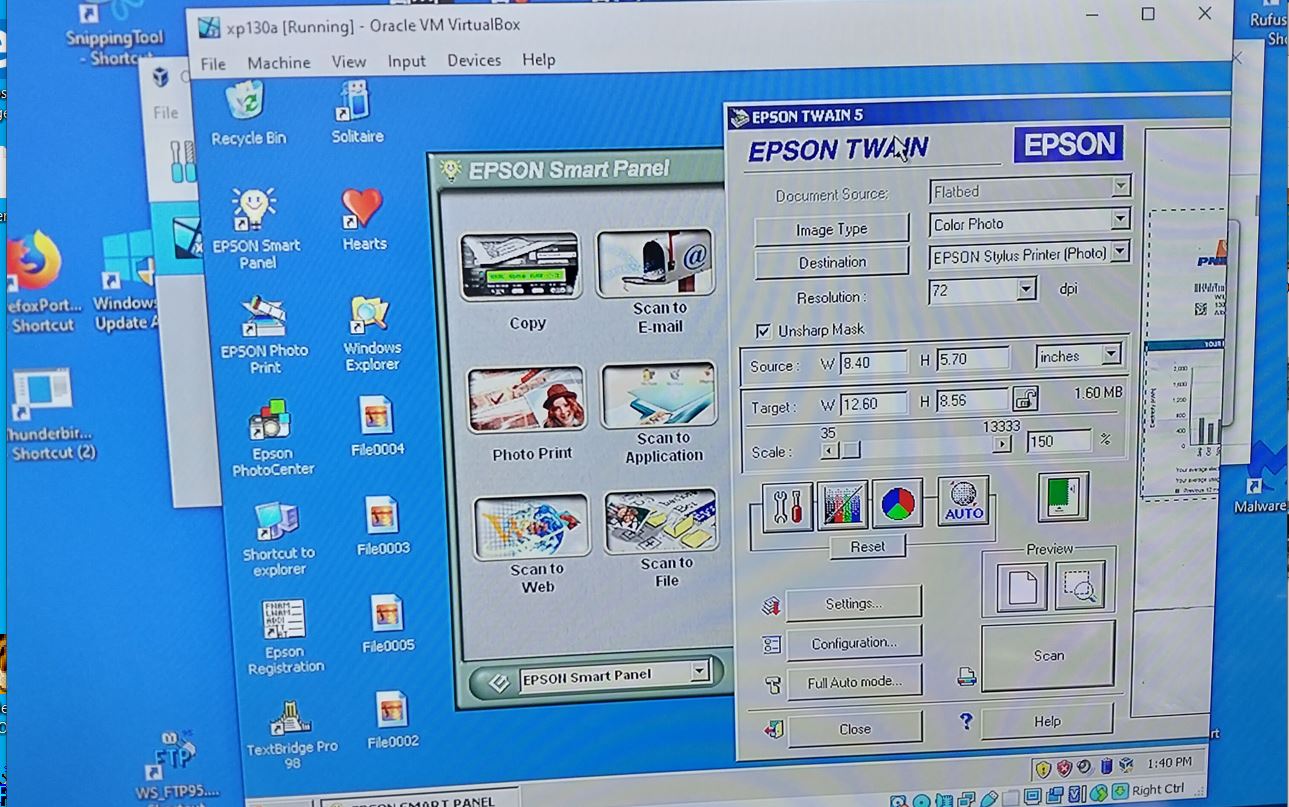Open the inches units dropdown
1289x807 pixels.
click(x=1111, y=355)
